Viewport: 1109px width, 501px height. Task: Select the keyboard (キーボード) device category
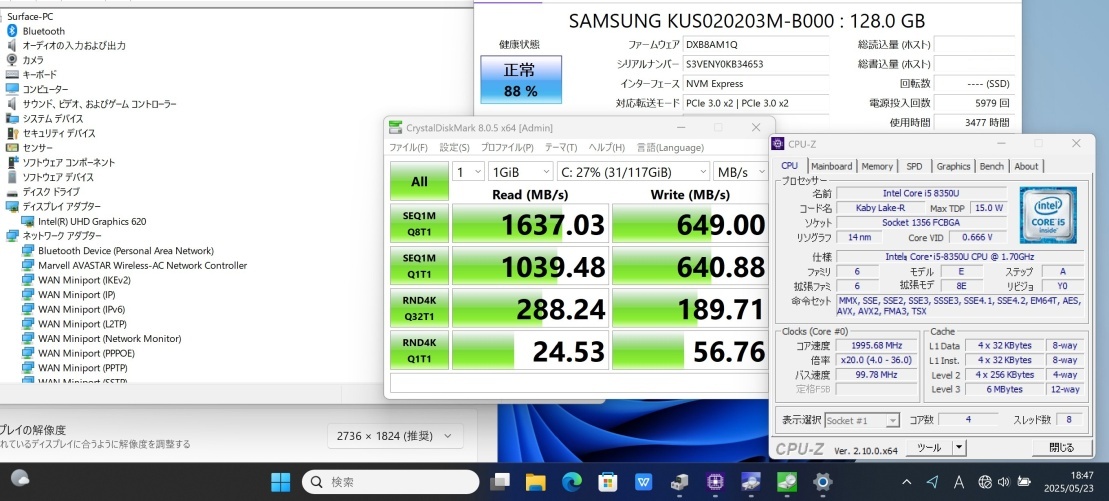[40, 74]
